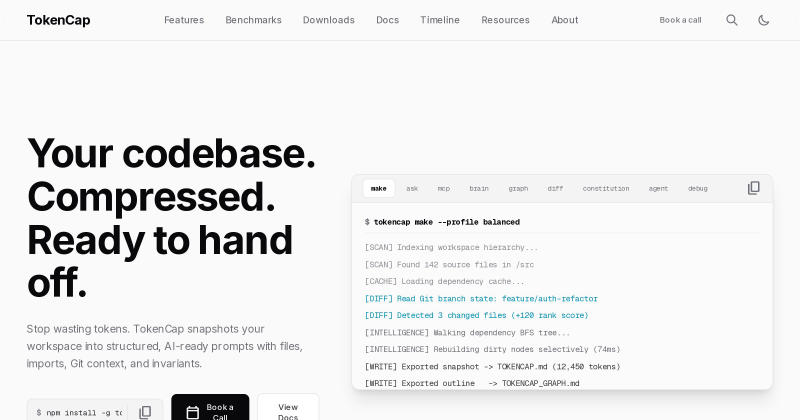Open the About nav item

tap(565, 20)
